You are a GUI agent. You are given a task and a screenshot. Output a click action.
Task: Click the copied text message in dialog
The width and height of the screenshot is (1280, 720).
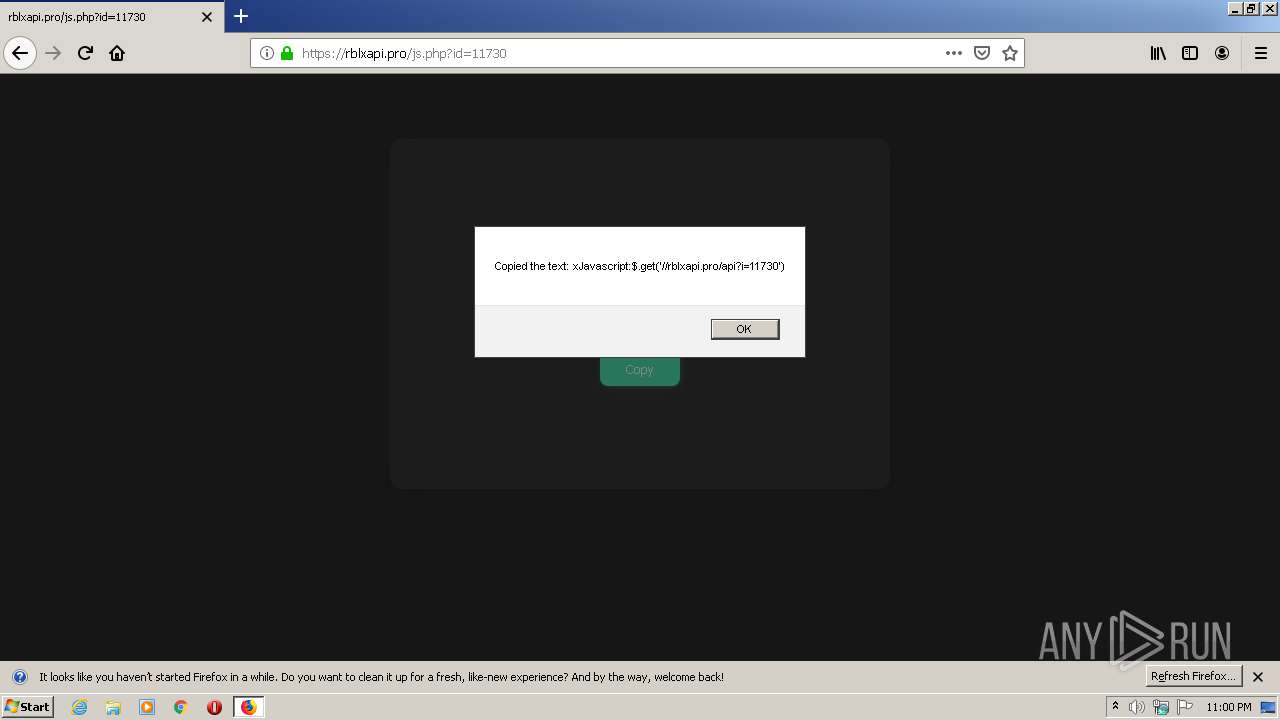(639, 266)
